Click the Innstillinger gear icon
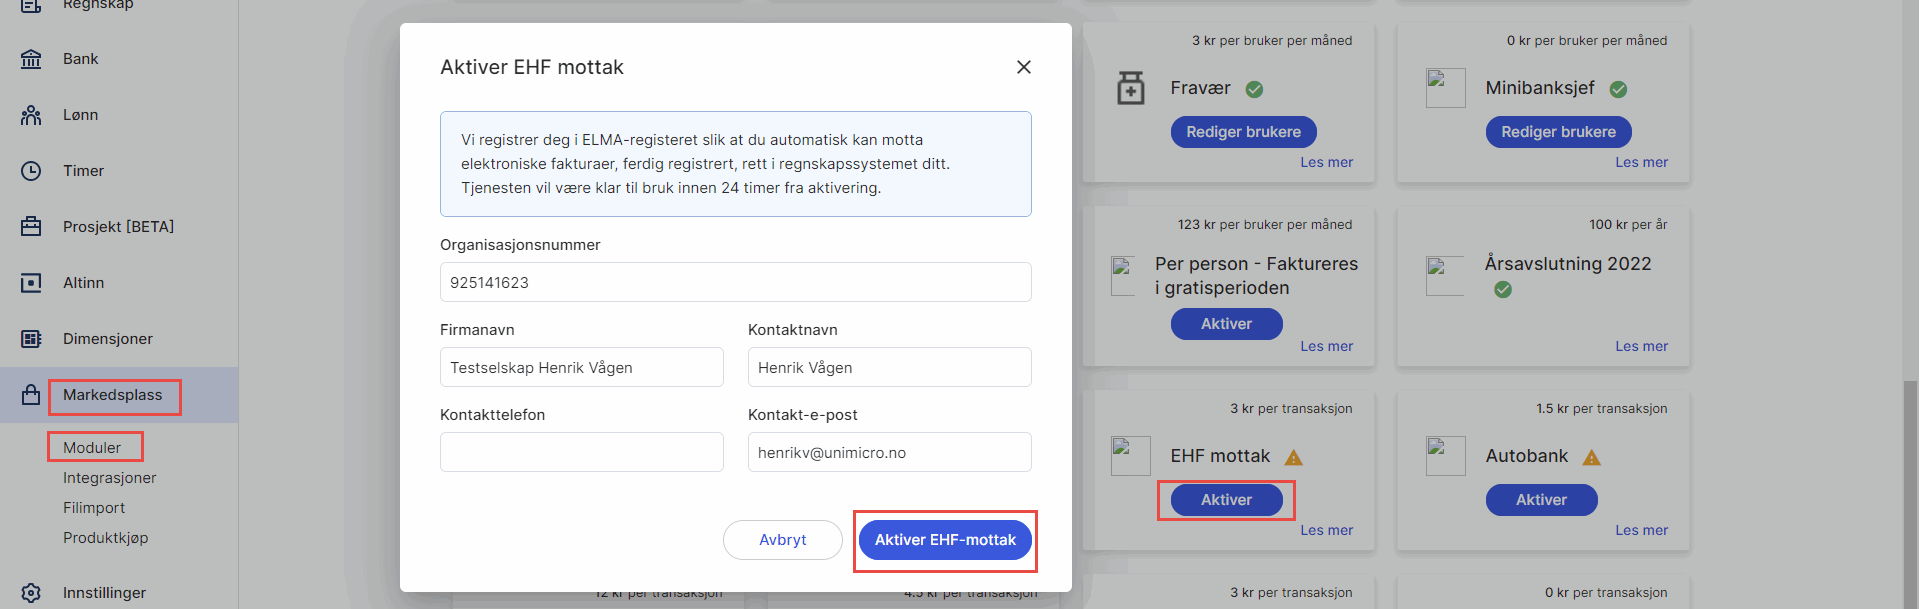1920x609 pixels. pos(31,593)
